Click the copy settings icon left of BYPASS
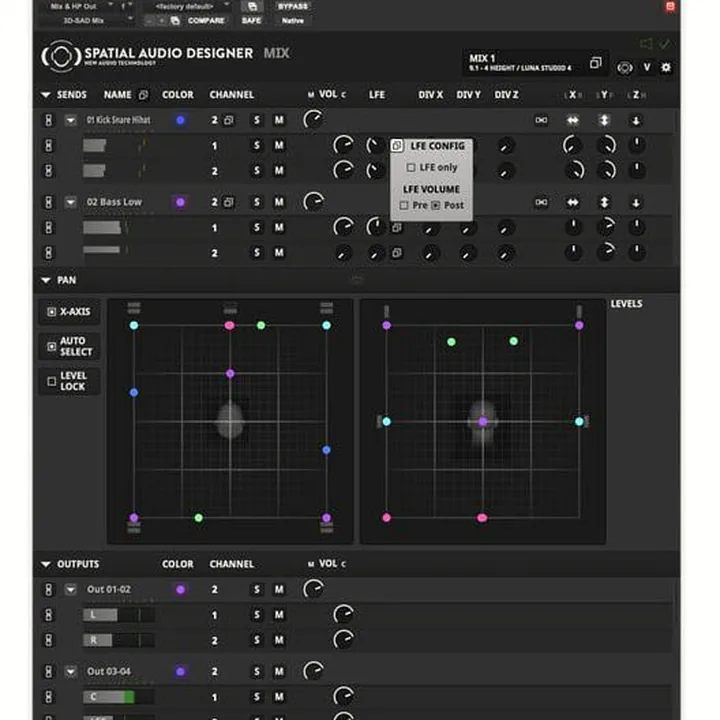 (x=252, y=6)
